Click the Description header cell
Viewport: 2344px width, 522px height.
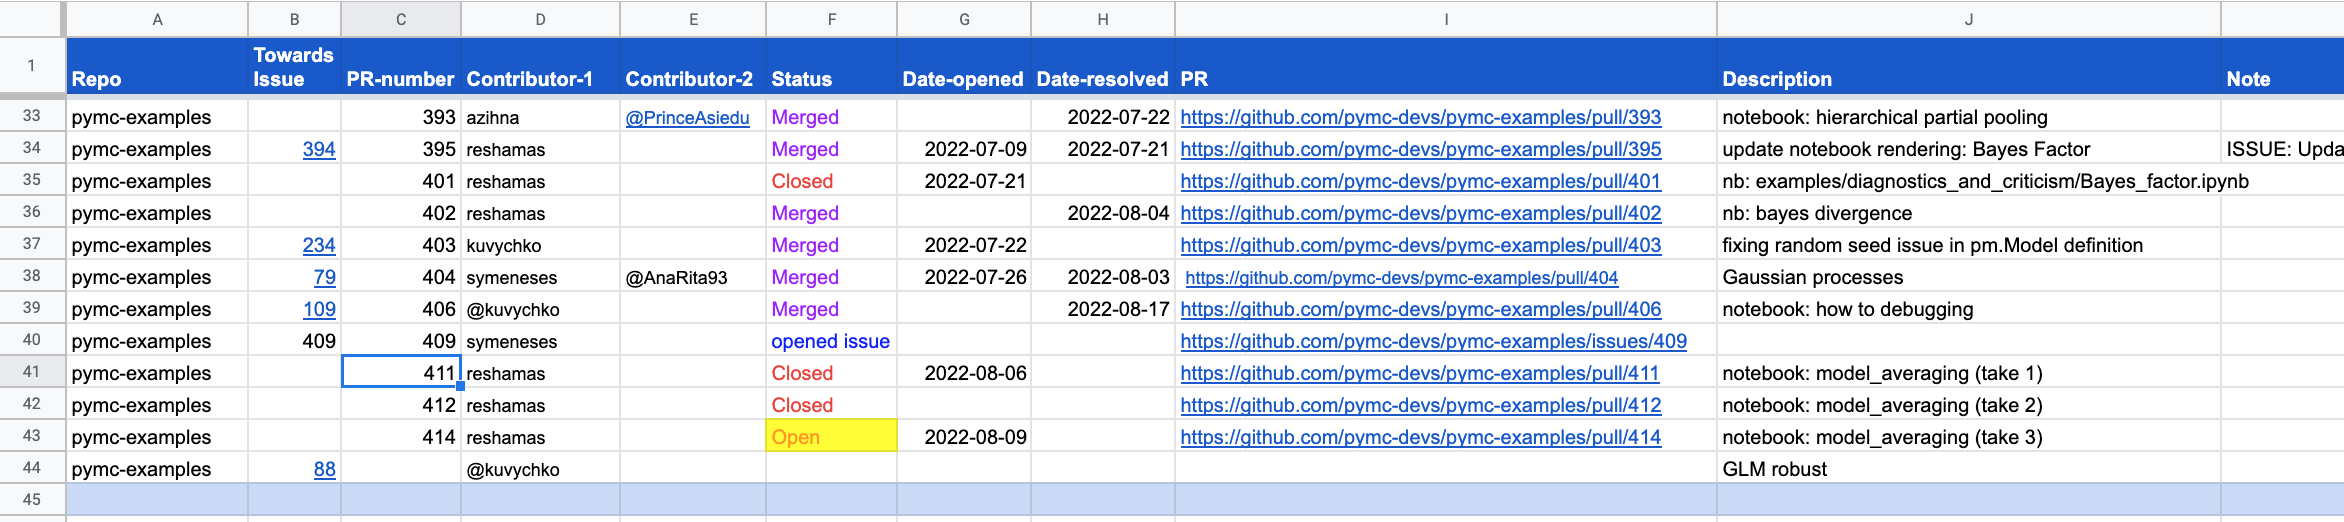1968,67
